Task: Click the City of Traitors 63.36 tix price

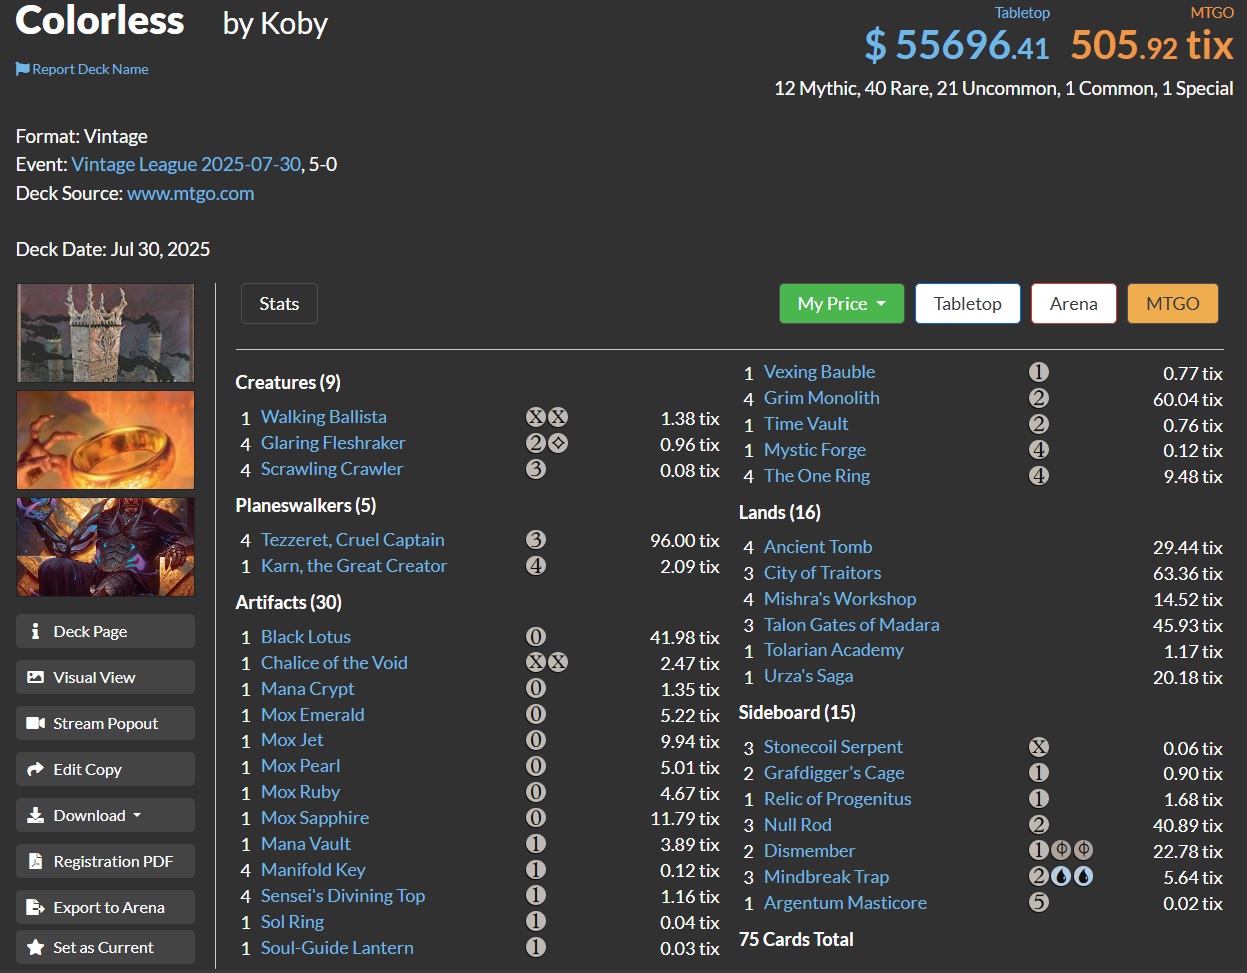Action: [1188, 574]
